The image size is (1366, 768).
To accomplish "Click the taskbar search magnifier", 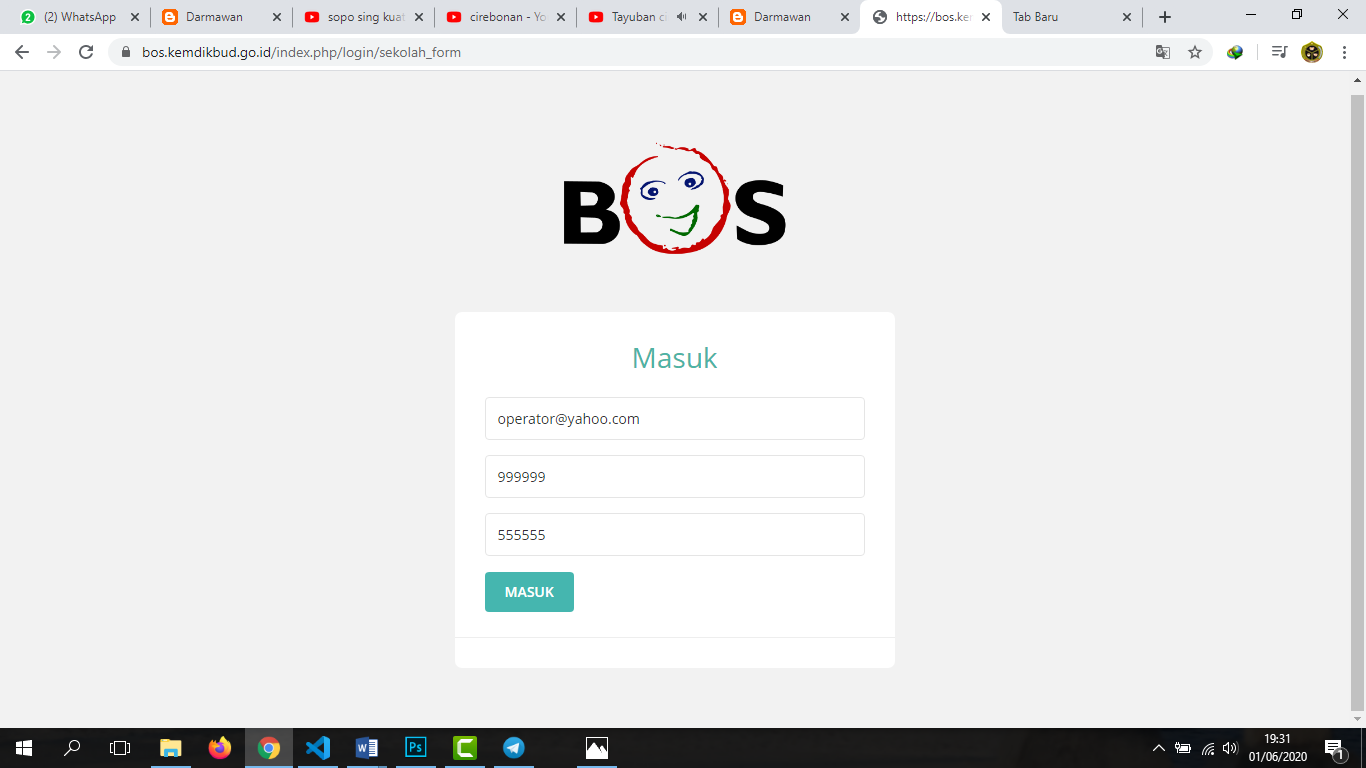I will [x=72, y=748].
